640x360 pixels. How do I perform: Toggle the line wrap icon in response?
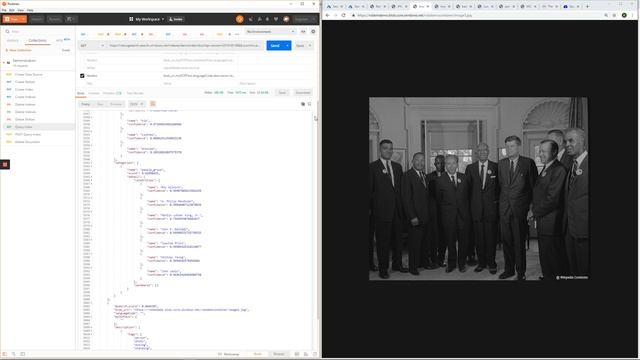tap(153, 104)
